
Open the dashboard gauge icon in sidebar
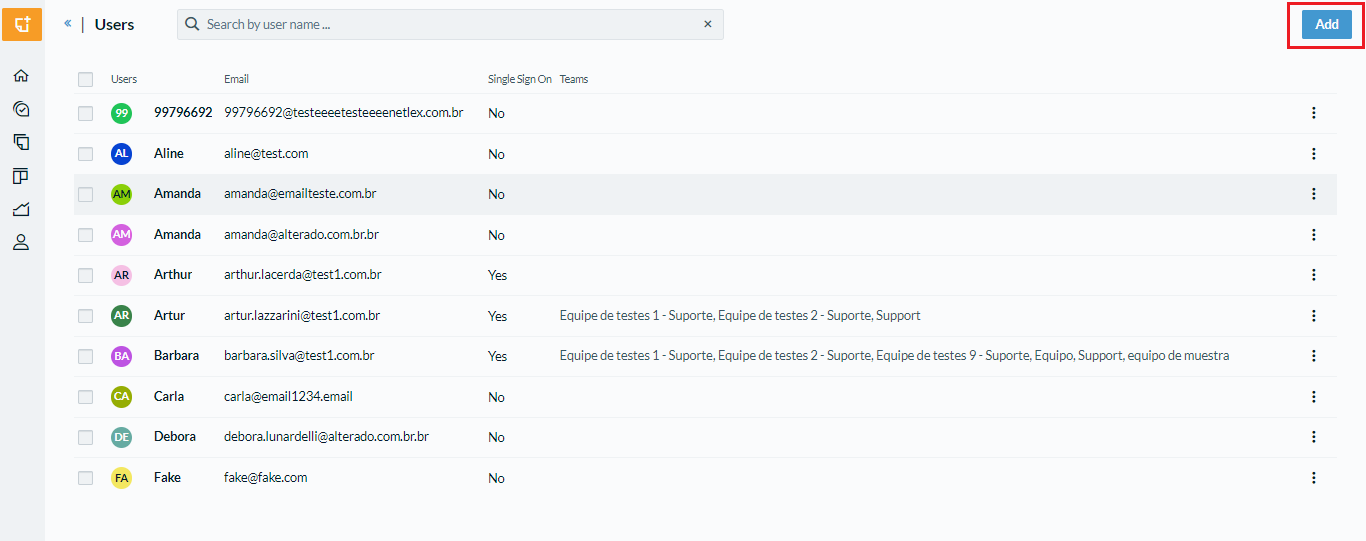coord(21,109)
